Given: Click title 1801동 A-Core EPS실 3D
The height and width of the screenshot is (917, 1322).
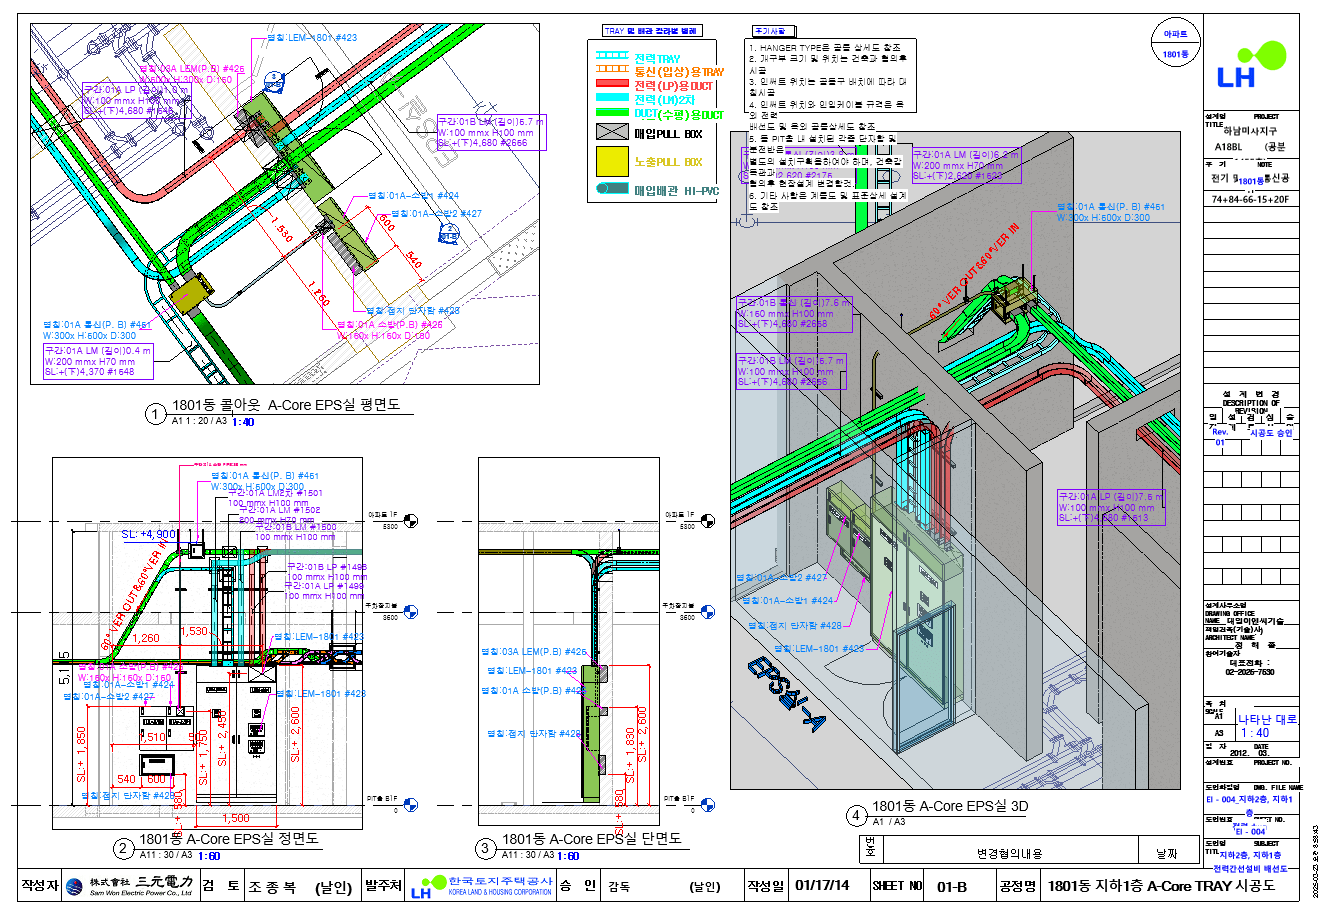Looking at the screenshot, I should (x=950, y=806).
